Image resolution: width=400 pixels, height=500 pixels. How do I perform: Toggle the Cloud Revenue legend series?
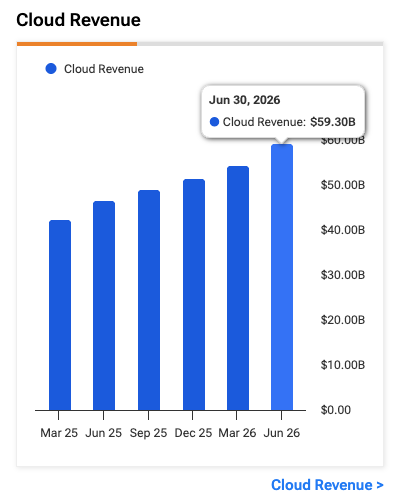coord(94,69)
